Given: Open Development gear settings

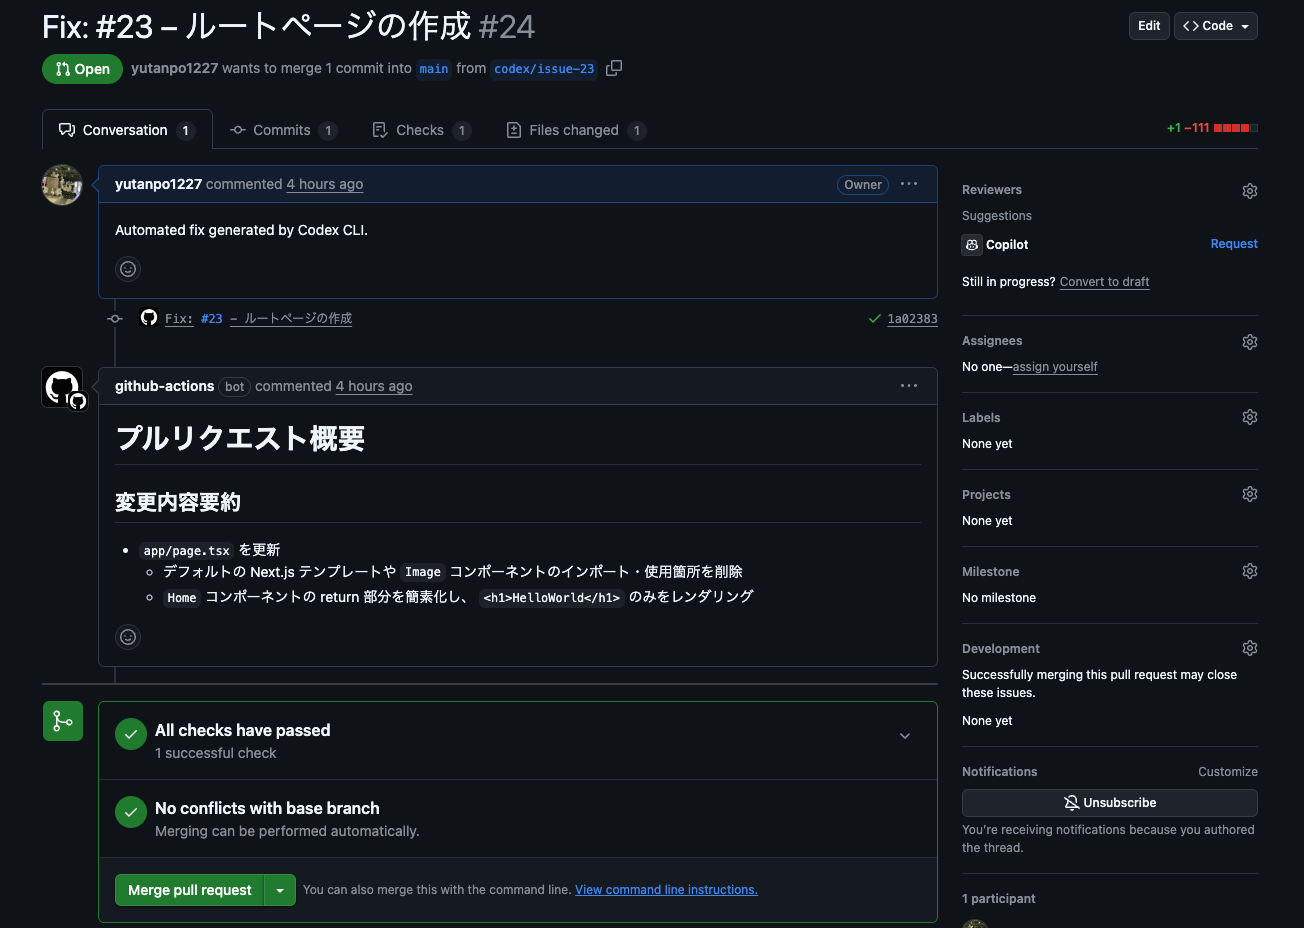Looking at the screenshot, I should click(x=1250, y=648).
